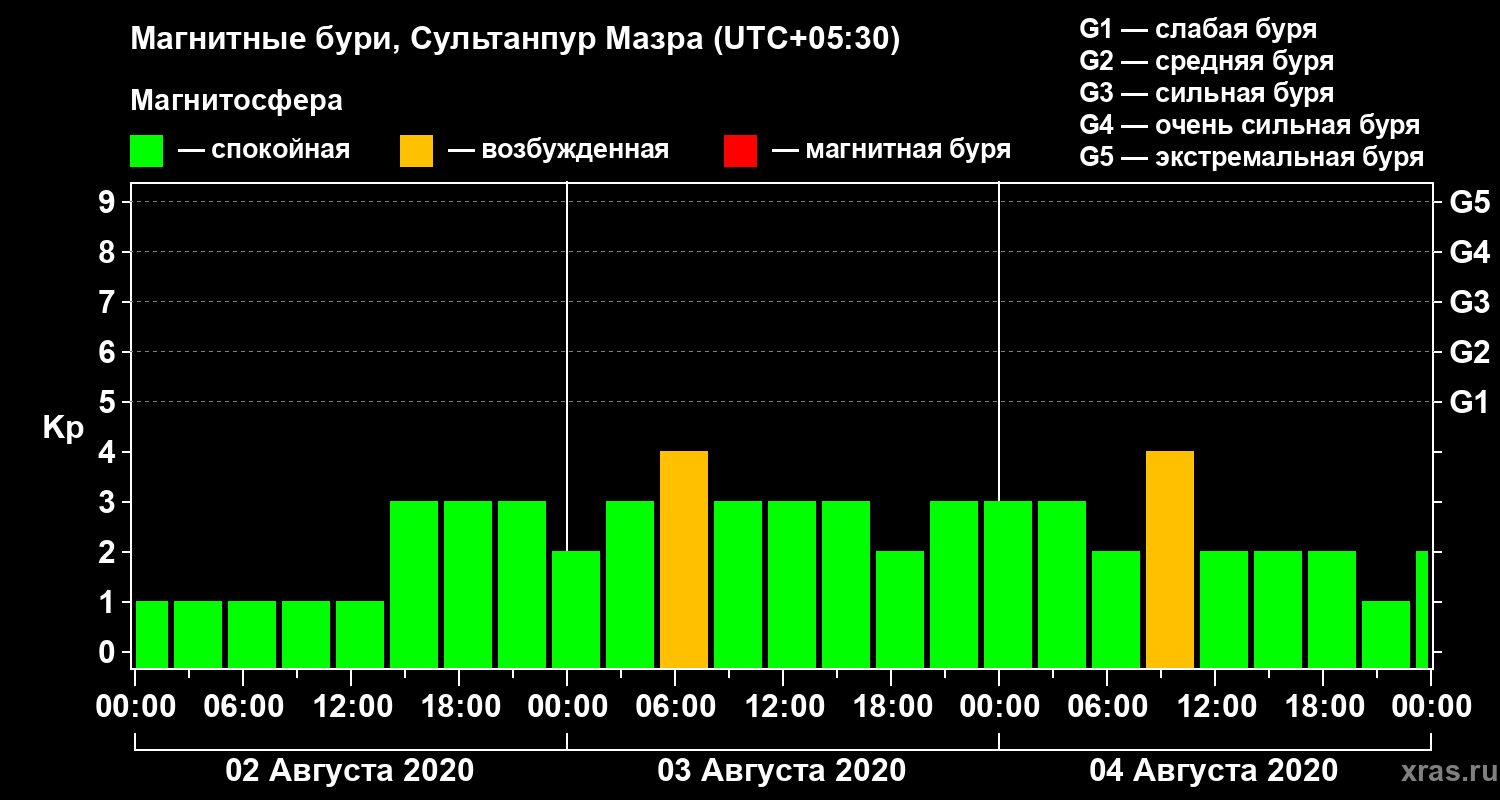This screenshot has height=800, width=1500.
Task: Click the orange 'возбужденная' legend swatch
Action: [416, 151]
